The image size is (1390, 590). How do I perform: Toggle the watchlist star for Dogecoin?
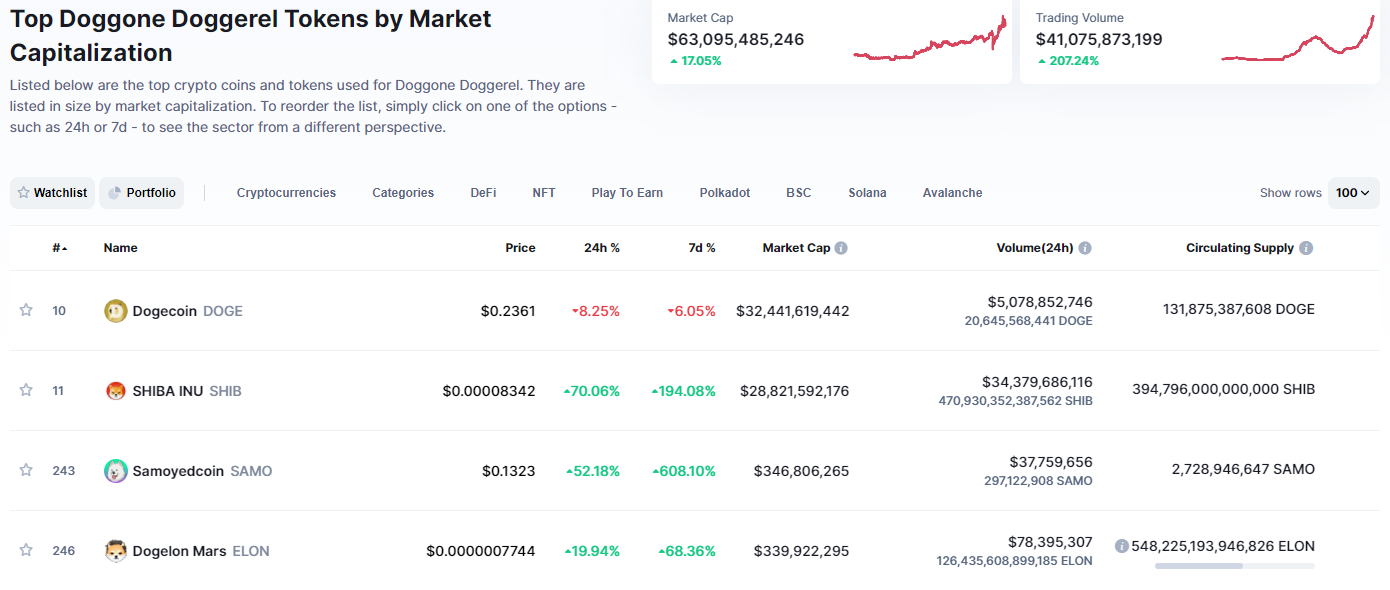[26, 310]
